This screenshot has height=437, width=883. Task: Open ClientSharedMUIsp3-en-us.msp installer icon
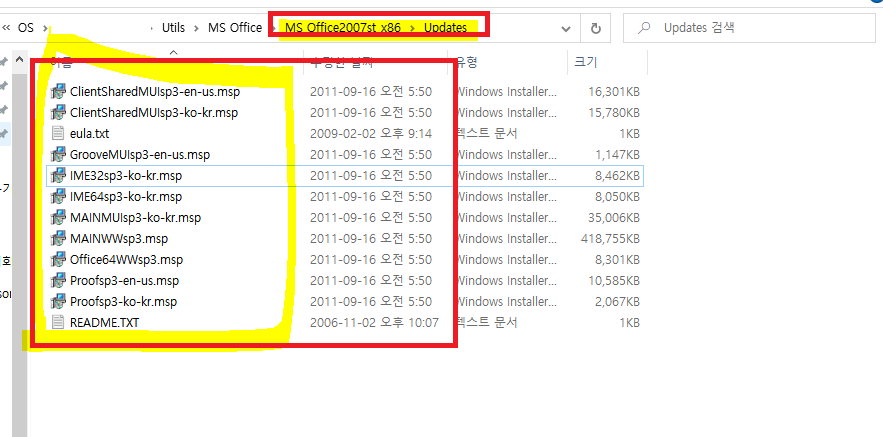click(57, 91)
